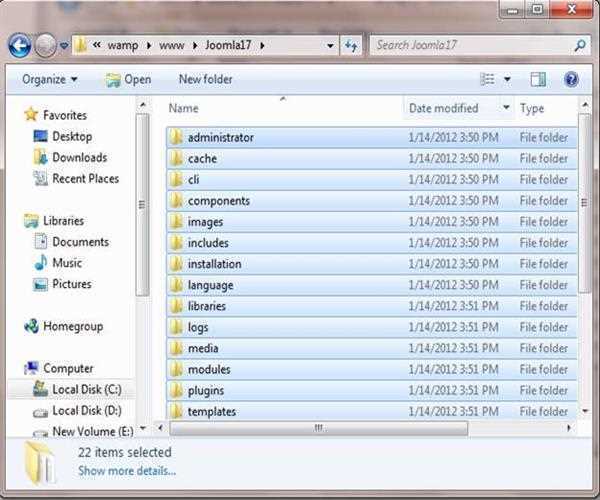Click the horizontal scrollbar in file list
600x500 pixels.
318,427
